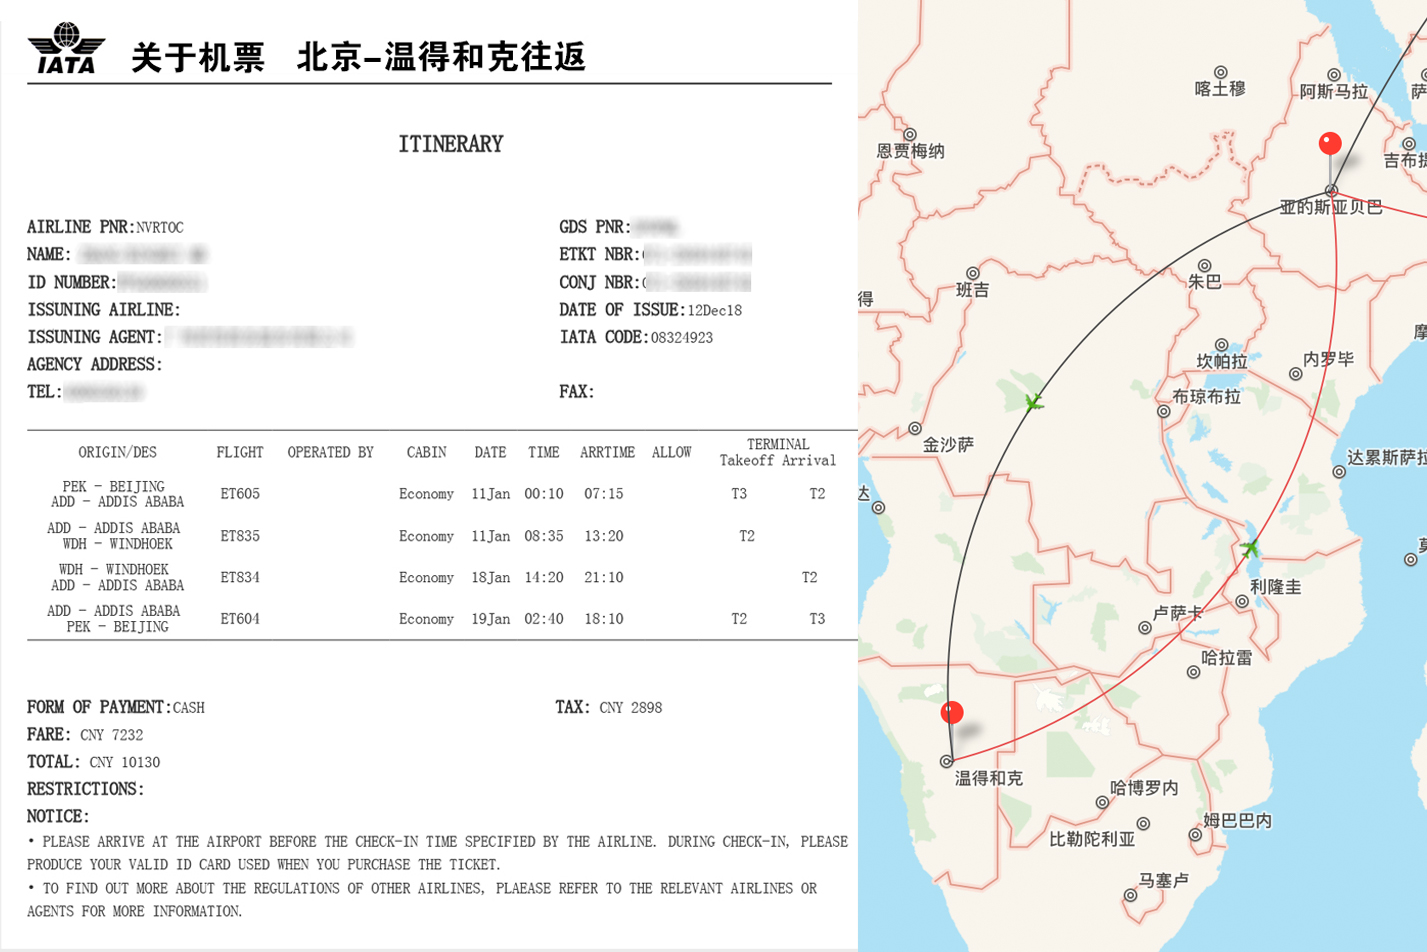Click the RESTRICTIONS: label
Screen dimensions: 1427x952
pos(86,789)
